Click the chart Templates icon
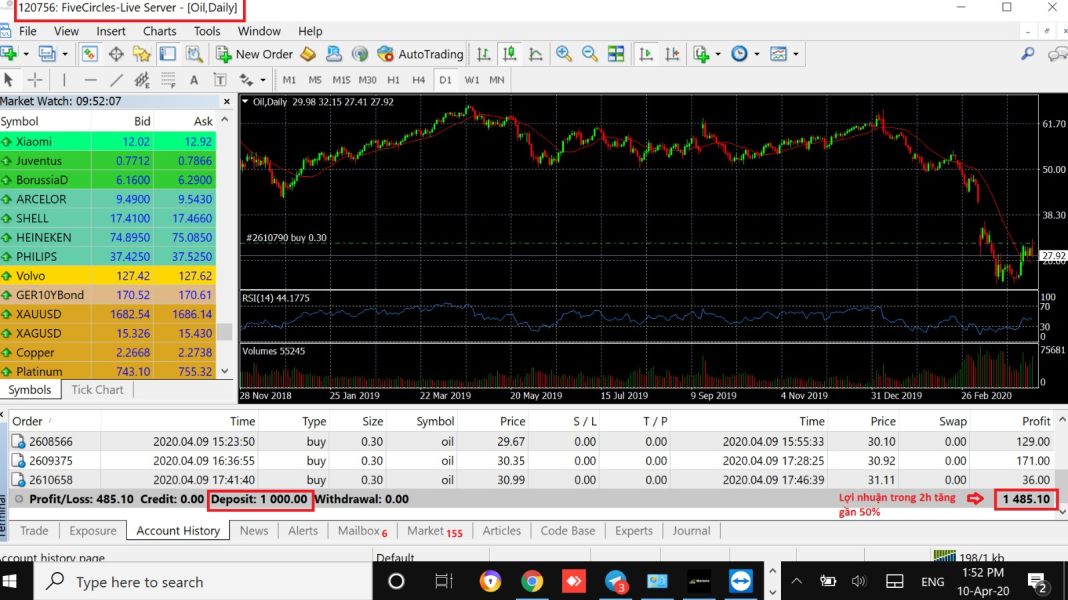The image size is (1068, 600). point(778,54)
